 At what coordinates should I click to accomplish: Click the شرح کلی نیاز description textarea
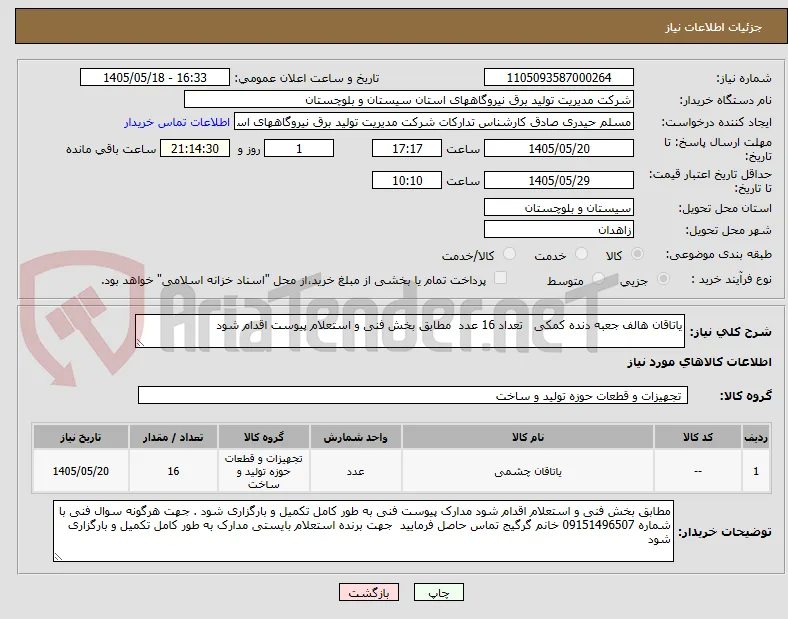tap(410, 331)
